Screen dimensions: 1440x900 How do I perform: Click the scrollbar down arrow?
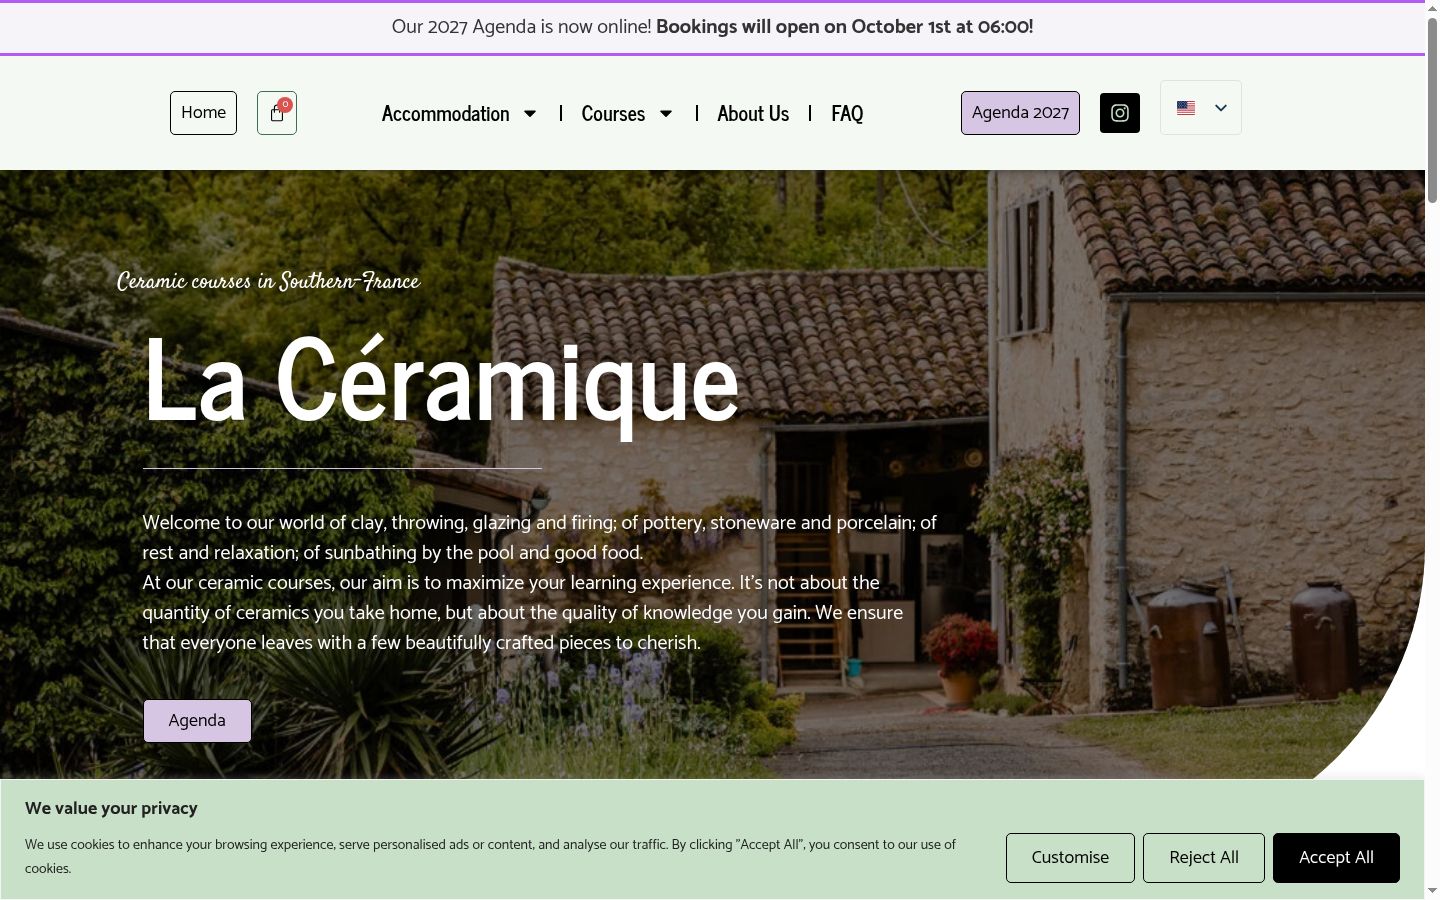coord(1432,891)
